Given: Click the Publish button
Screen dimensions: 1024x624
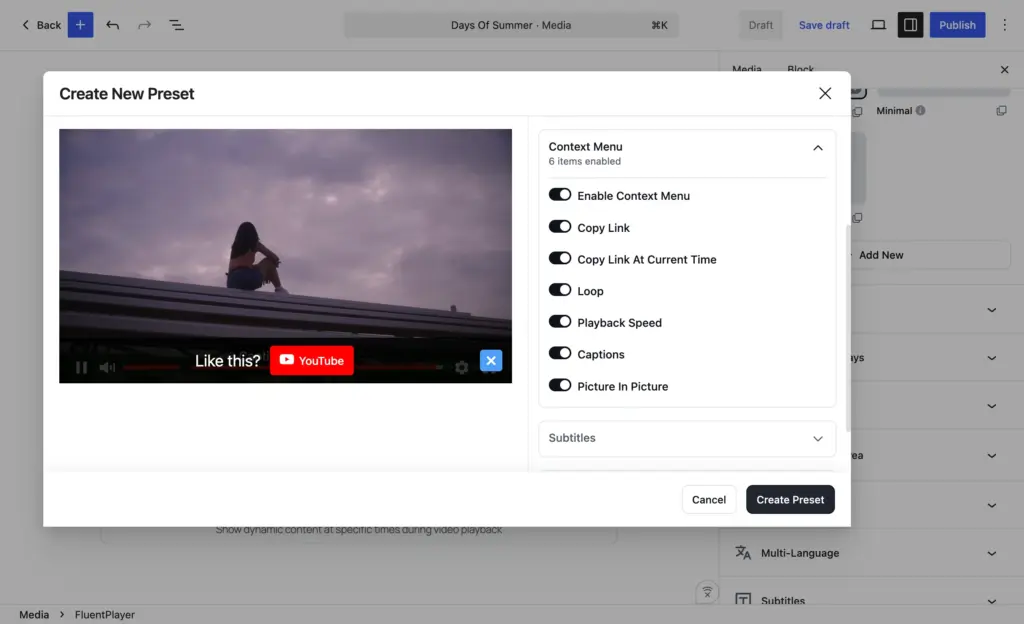Looking at the screenshot, I should 957,25.
